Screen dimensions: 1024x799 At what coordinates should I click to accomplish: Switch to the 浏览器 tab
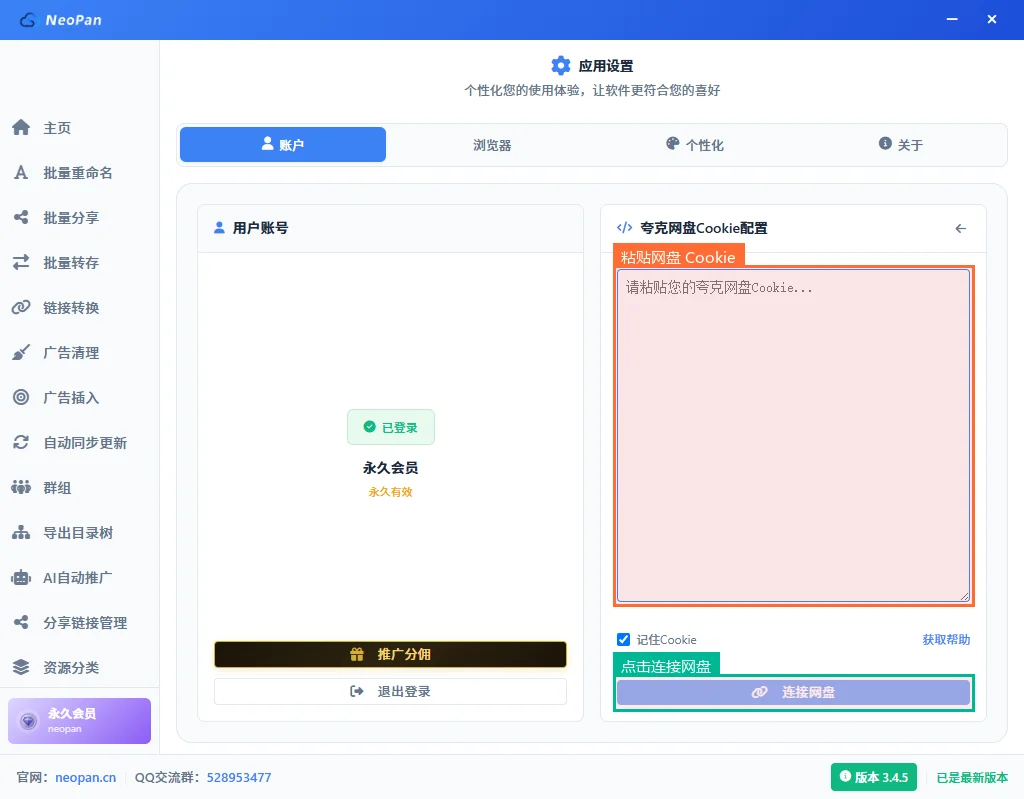492,145
